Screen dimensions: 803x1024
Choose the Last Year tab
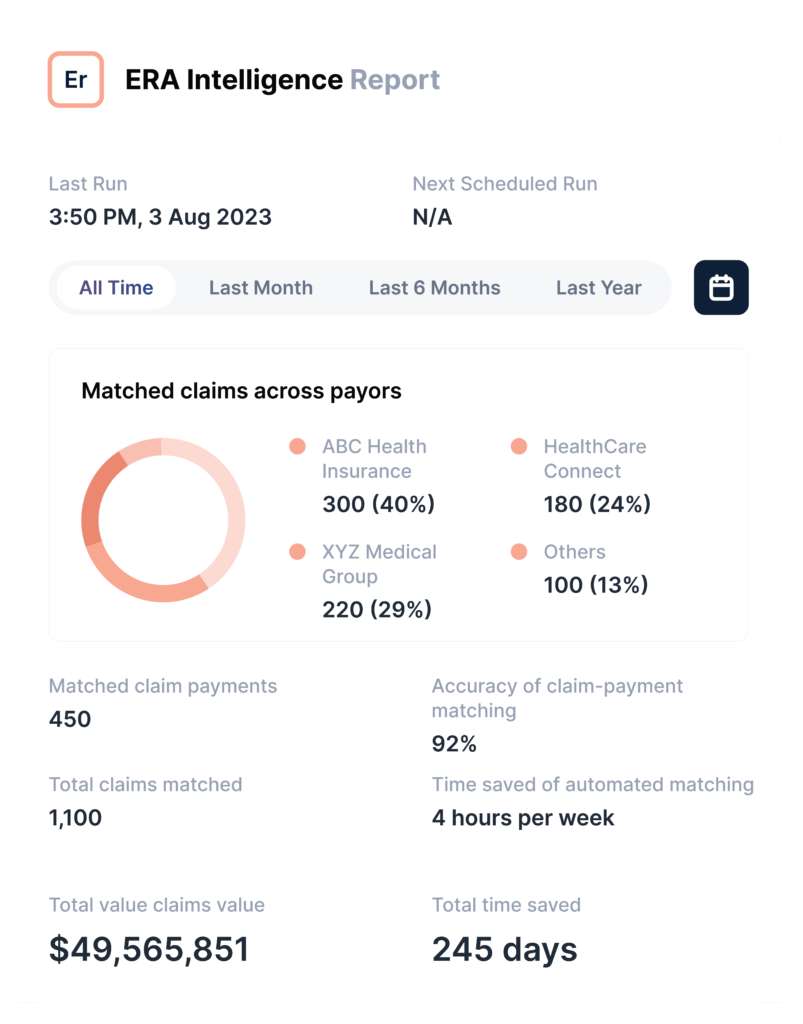tap(599, 287)
